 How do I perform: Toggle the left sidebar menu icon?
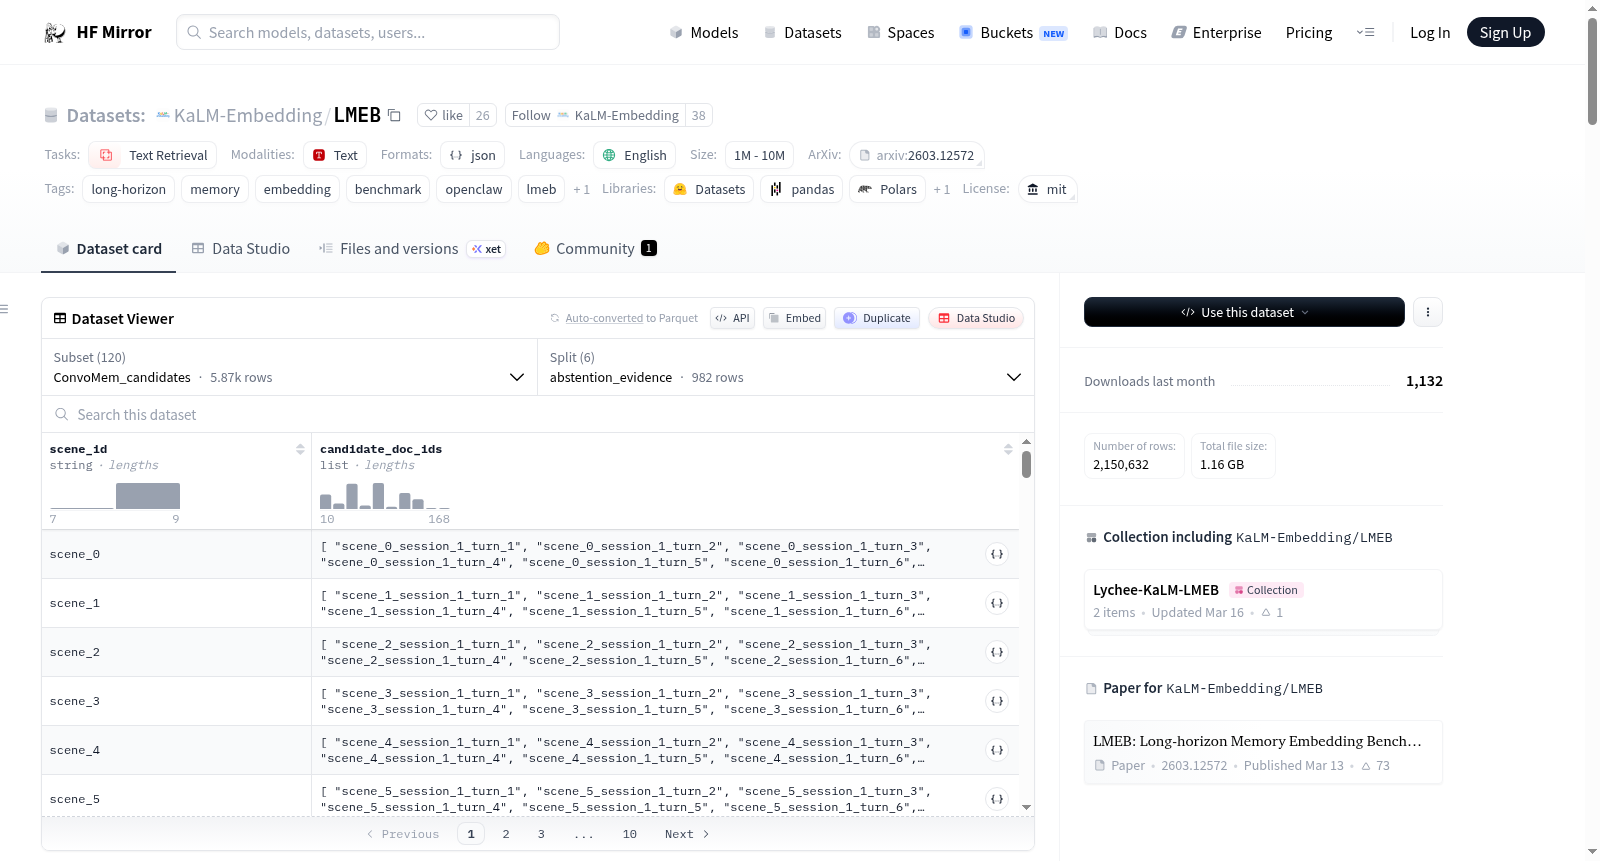pyautogui.click(x=5, y=309)
